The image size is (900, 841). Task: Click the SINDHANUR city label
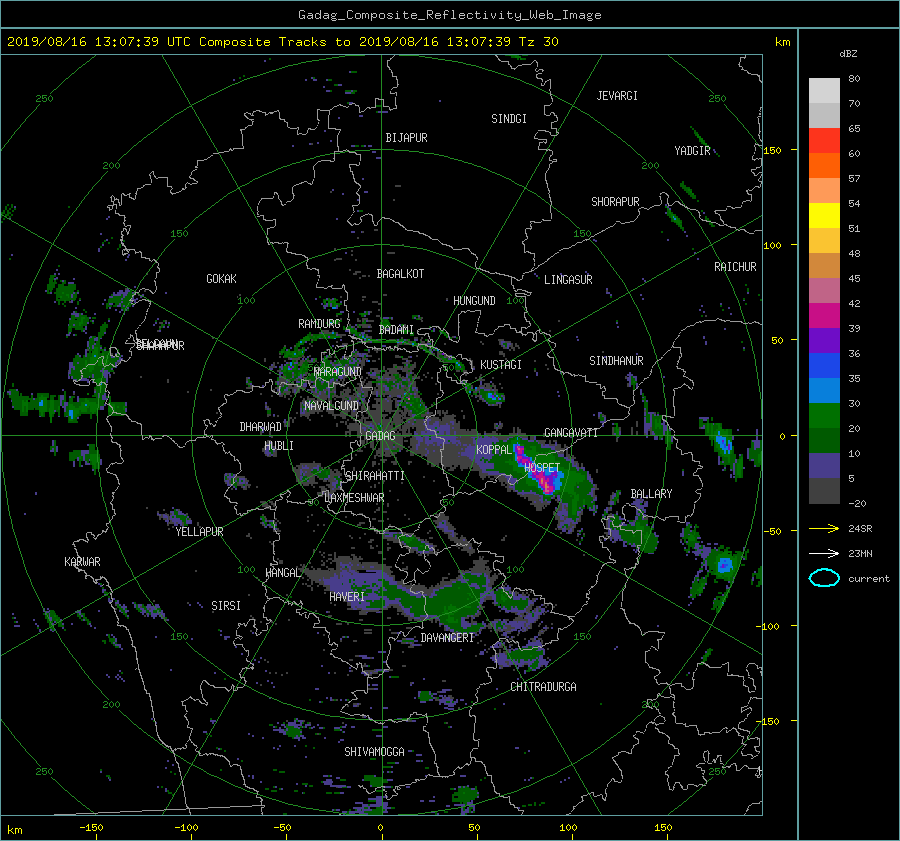pos(616,361)
